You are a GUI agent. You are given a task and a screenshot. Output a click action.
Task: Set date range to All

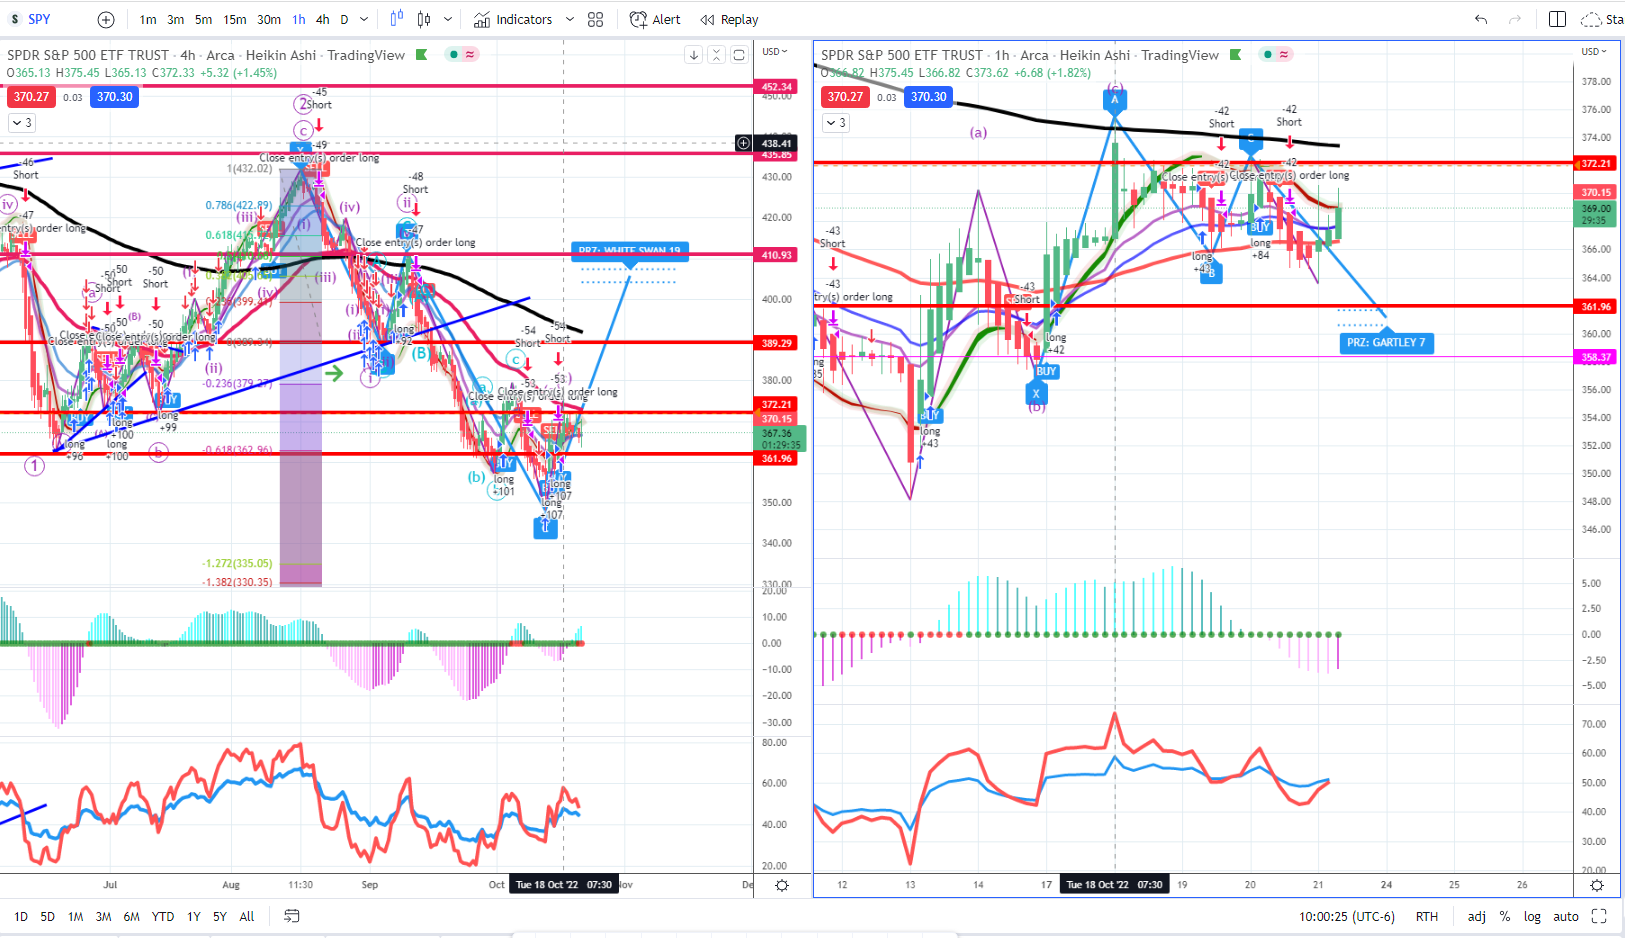tap(247, 916)
